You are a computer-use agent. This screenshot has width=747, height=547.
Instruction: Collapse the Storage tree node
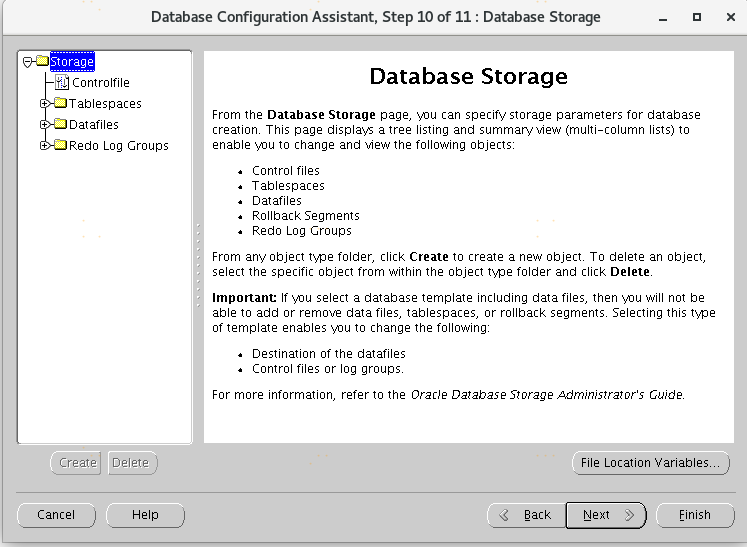pyautogui.click(x=27, y=62)
